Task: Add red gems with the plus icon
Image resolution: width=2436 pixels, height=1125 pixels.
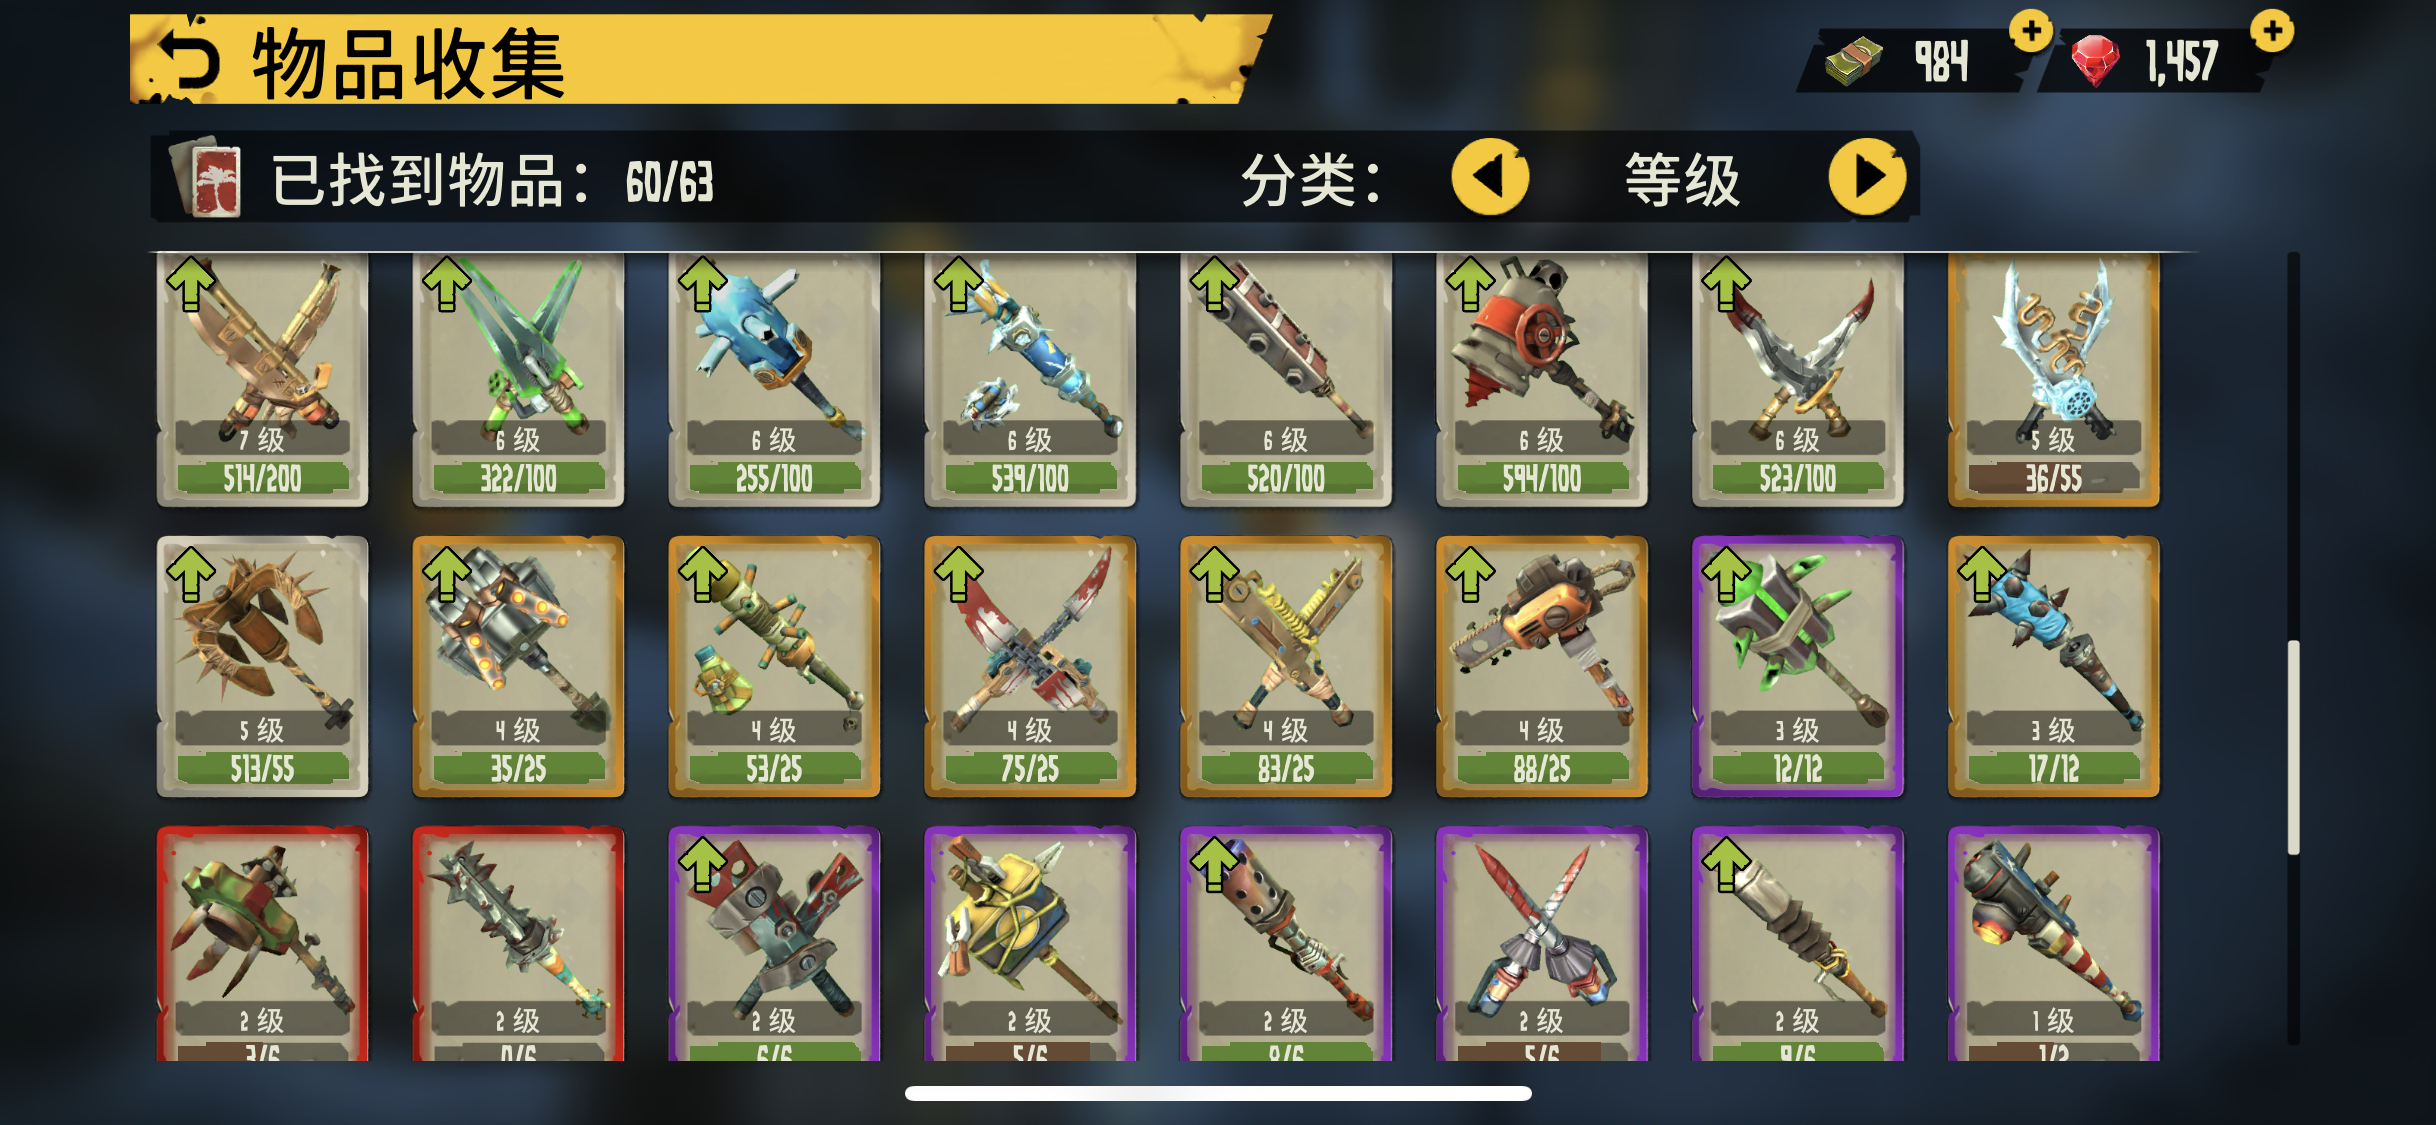Action: (2272, 31)
